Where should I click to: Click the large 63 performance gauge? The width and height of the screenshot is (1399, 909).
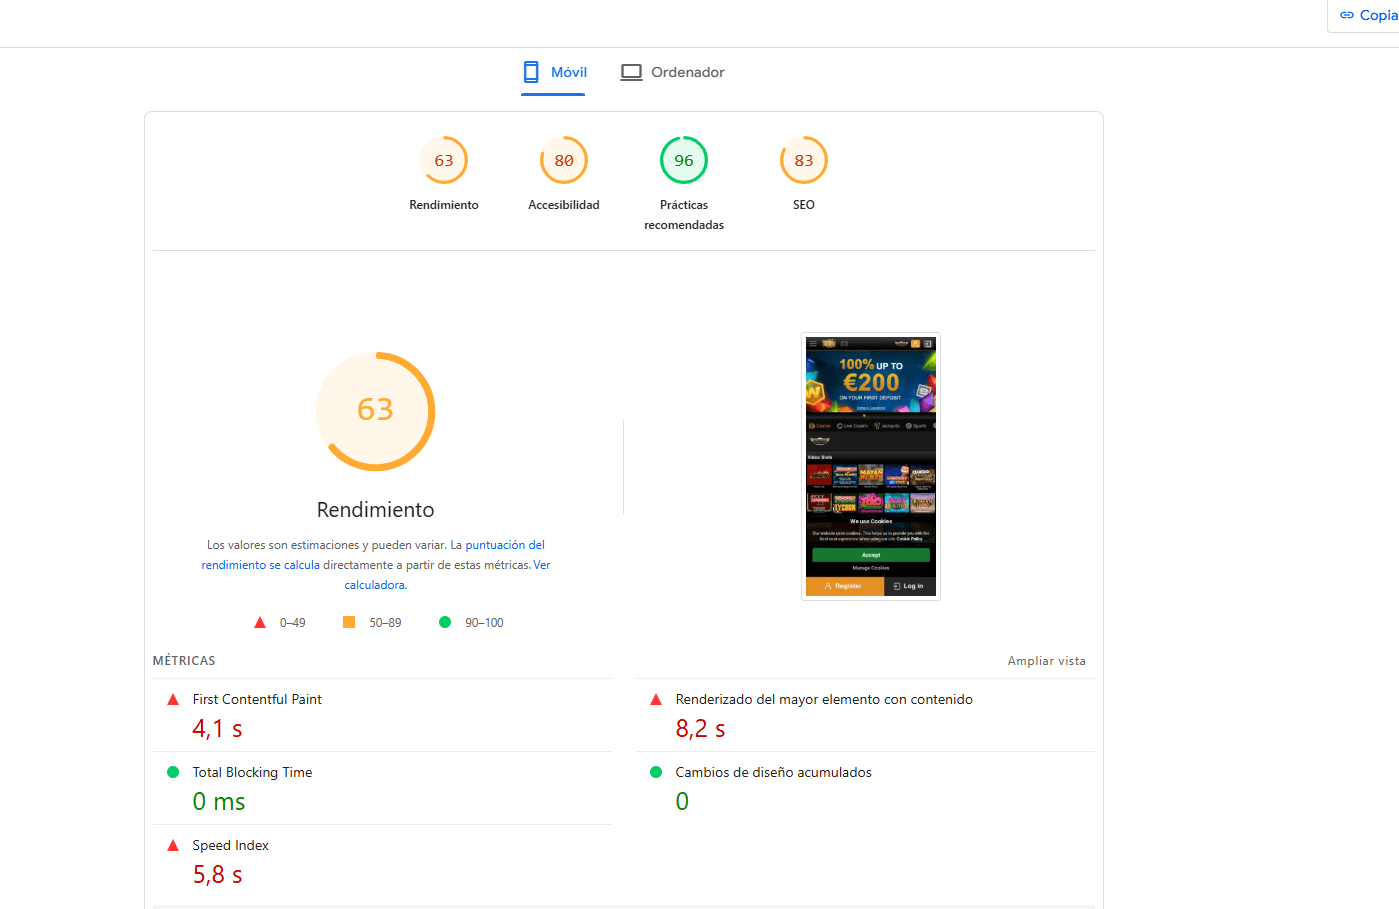point(375,411)
